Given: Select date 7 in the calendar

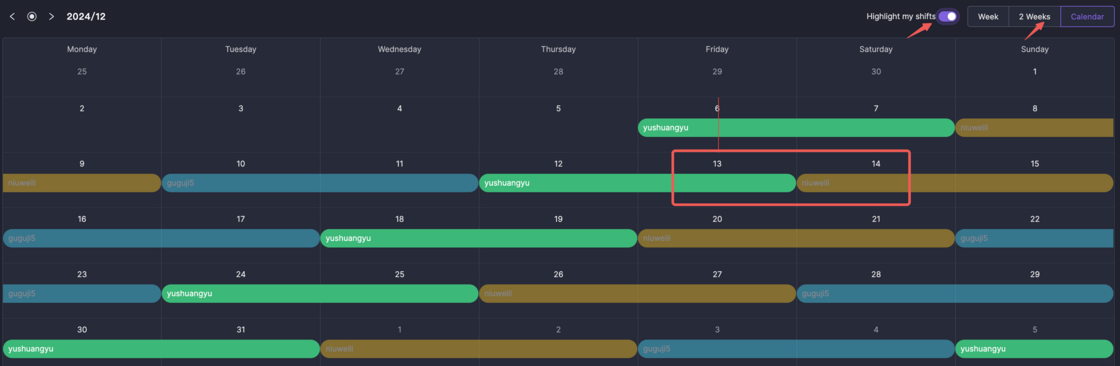Looking at the screenshot, I should (876, 109).
